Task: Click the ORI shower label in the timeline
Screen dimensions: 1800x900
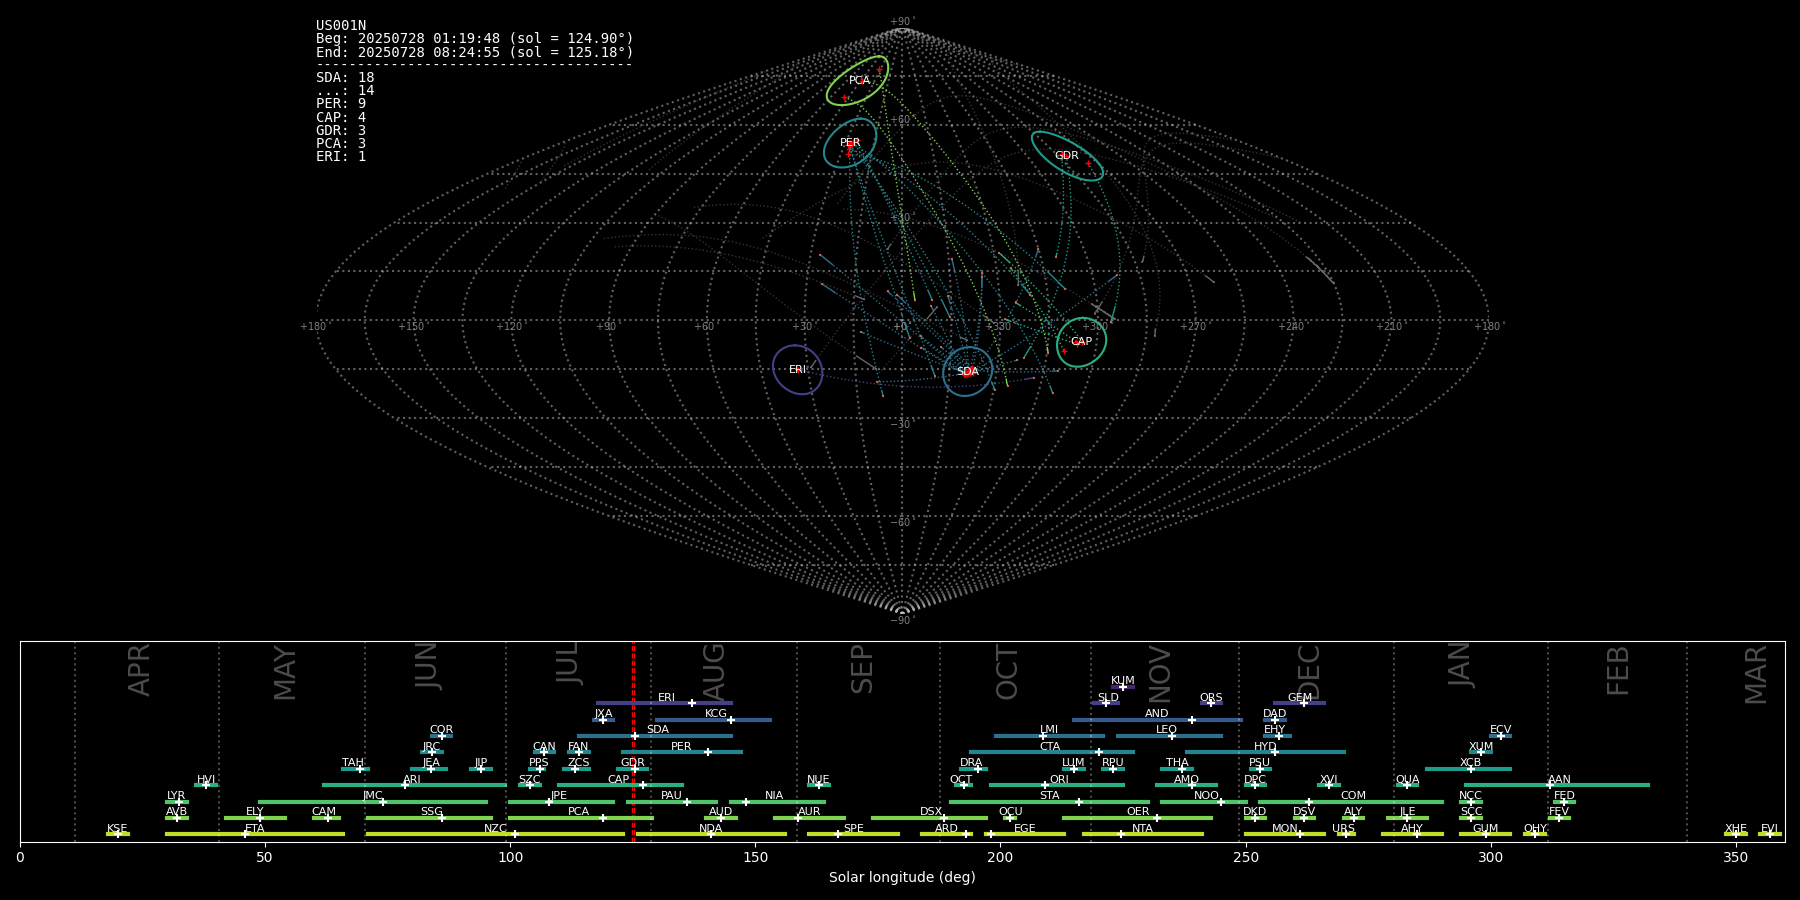Action: (x=1059, y=779)
